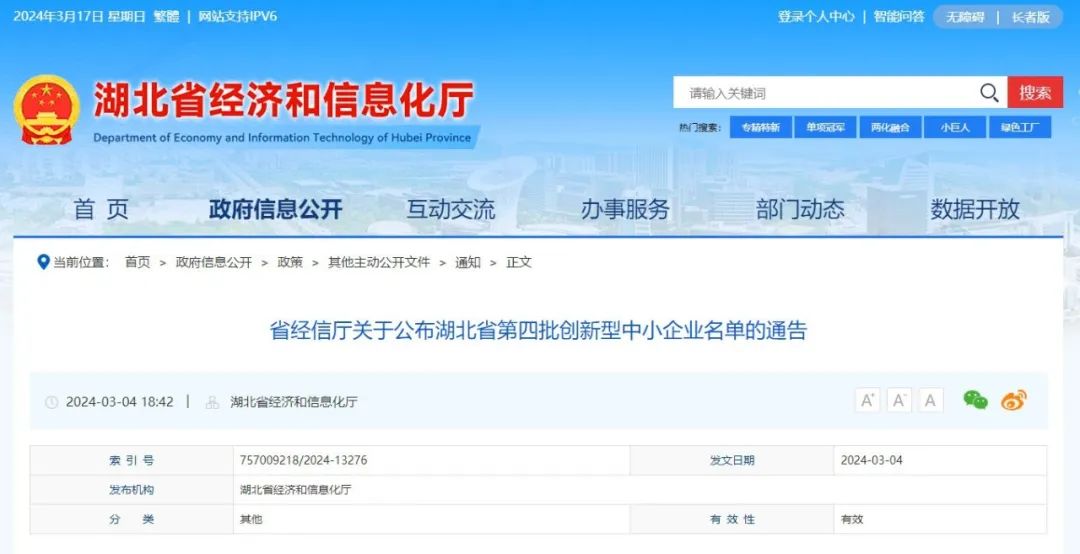Screen dimensions: 1080x554
Task: Focus the 请输入关键词 search field
Action: 827,92
